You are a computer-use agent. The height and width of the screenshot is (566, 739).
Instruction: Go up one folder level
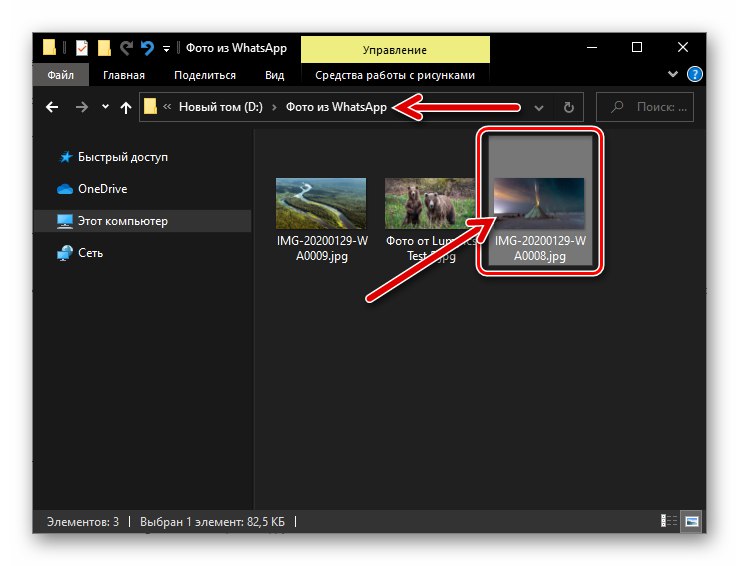pos(125,108)
